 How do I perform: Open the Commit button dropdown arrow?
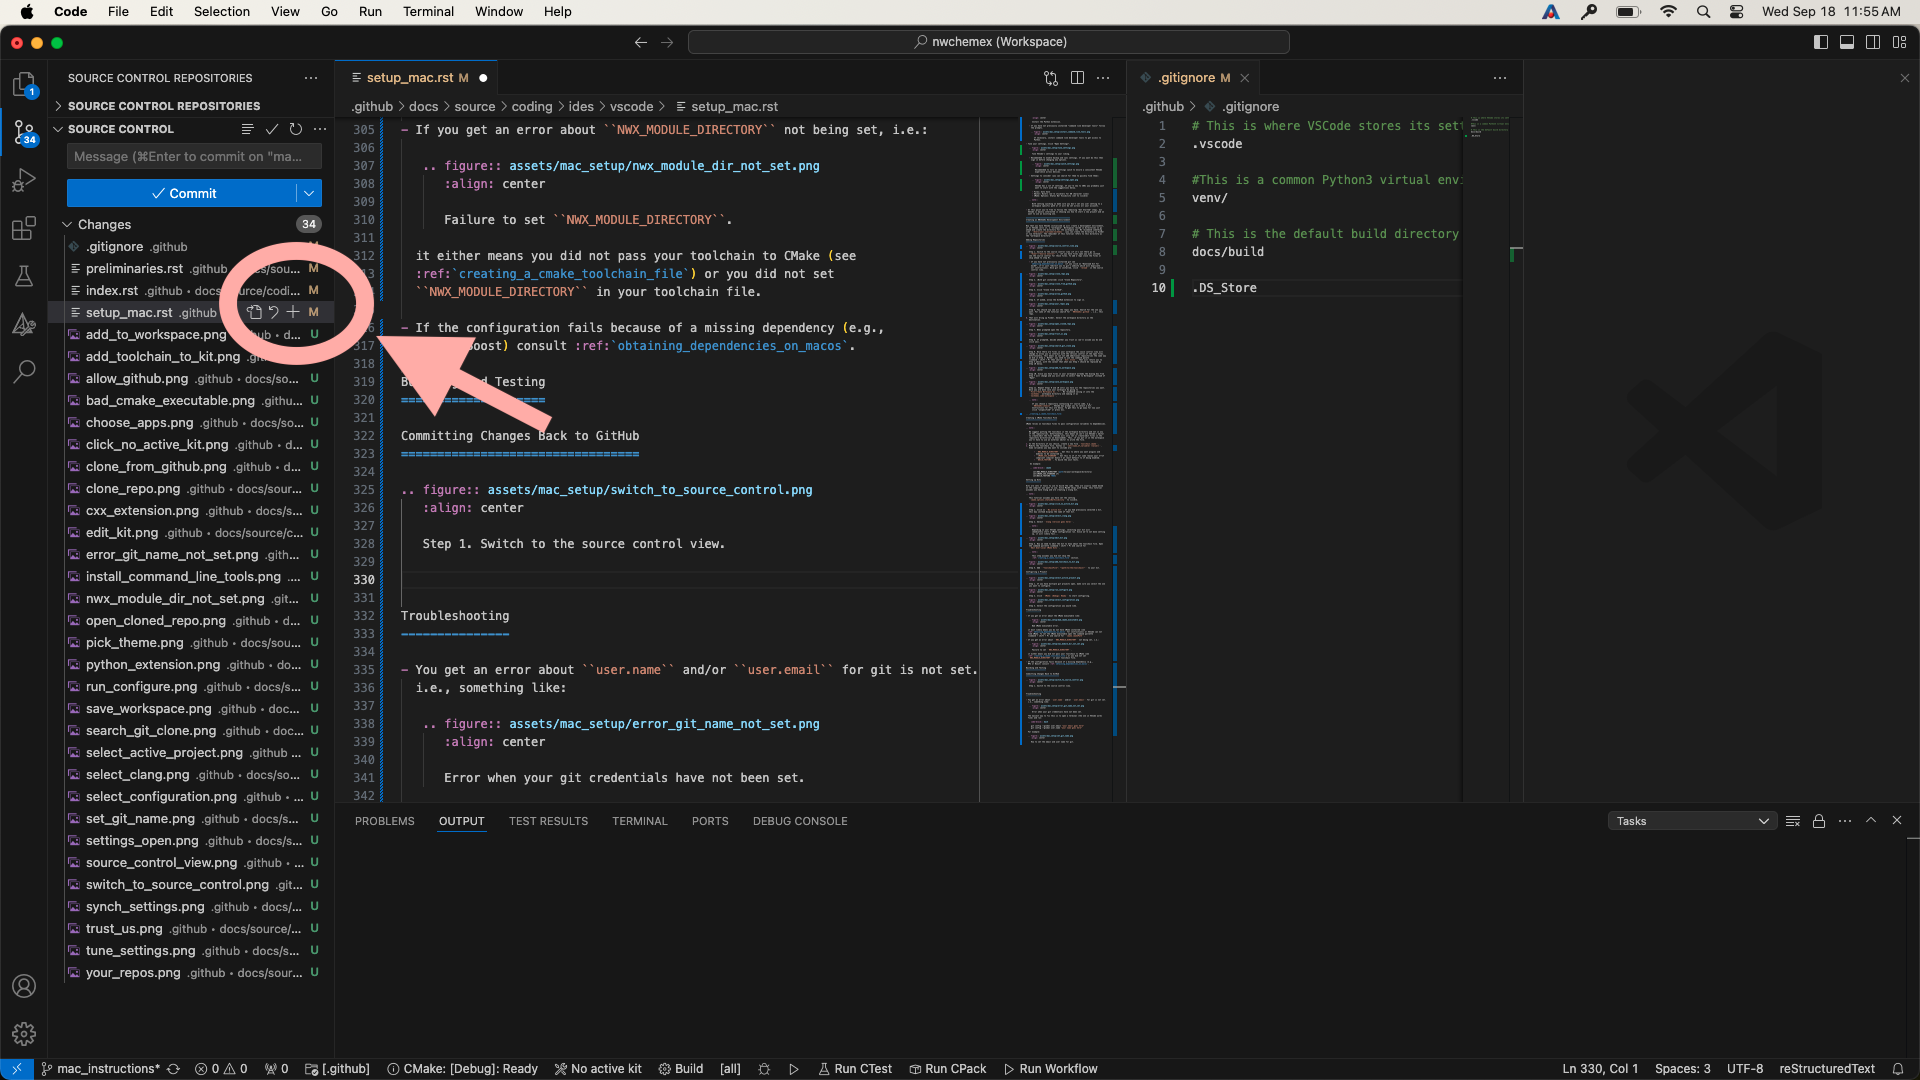click(309, 193)
